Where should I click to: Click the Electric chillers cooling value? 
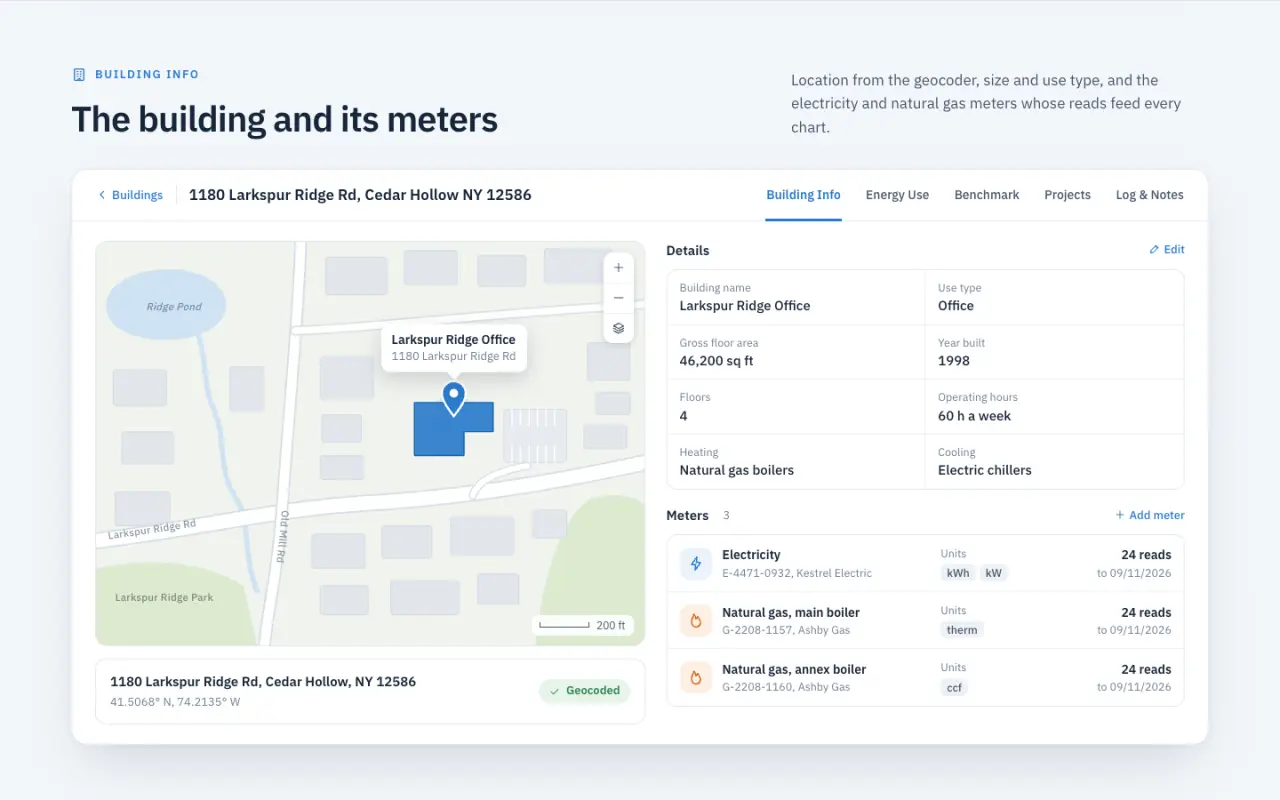(x=985, y=470)
